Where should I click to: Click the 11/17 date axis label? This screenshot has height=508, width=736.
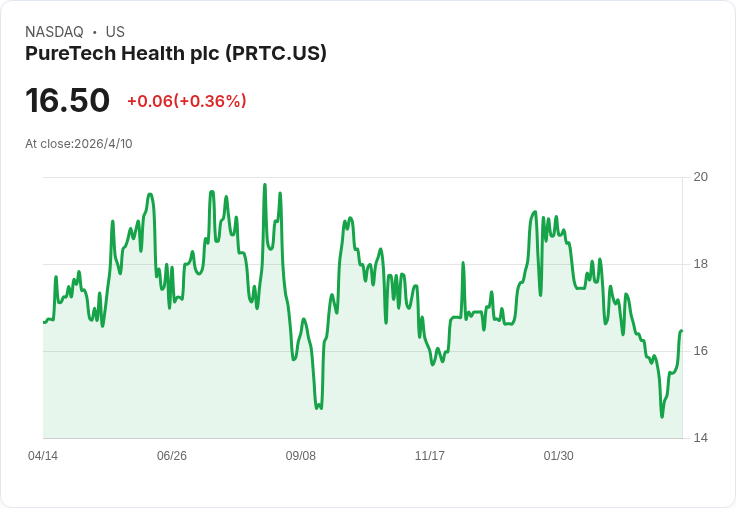(429, 455)
